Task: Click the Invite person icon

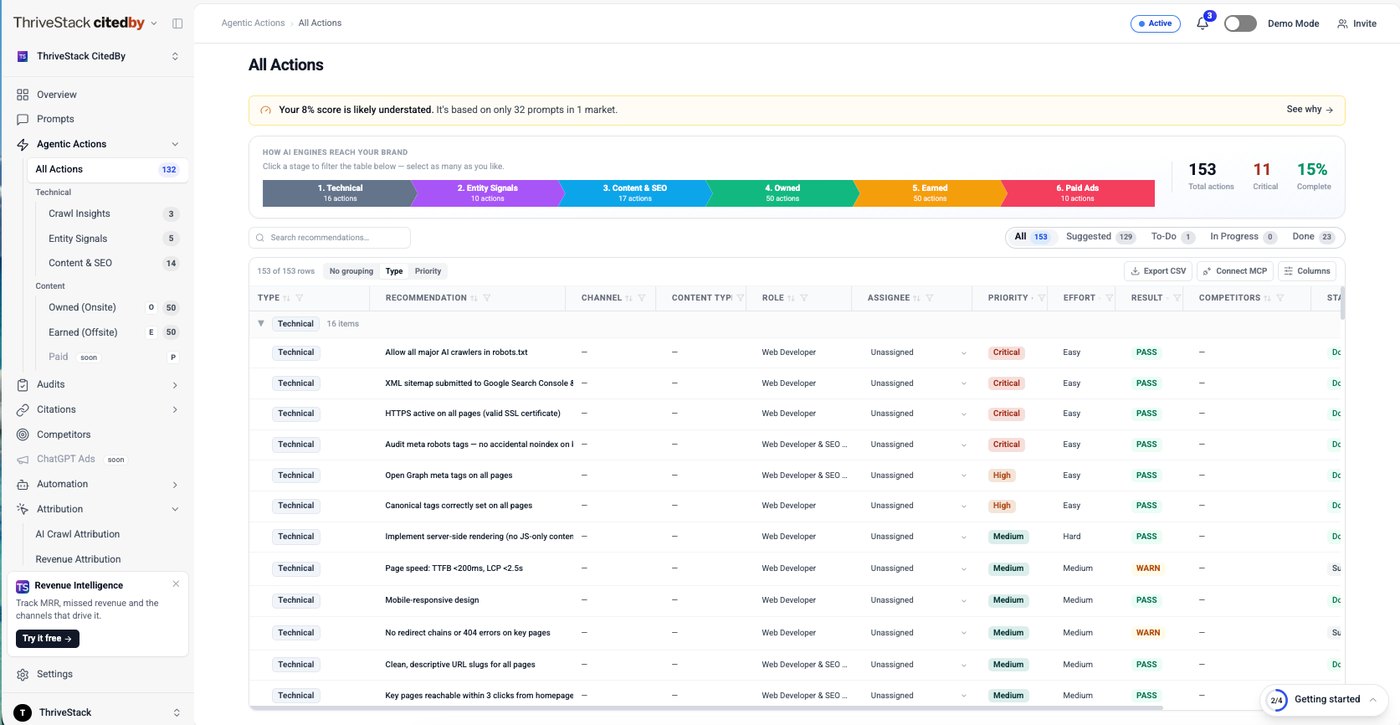Action: 1342,24
